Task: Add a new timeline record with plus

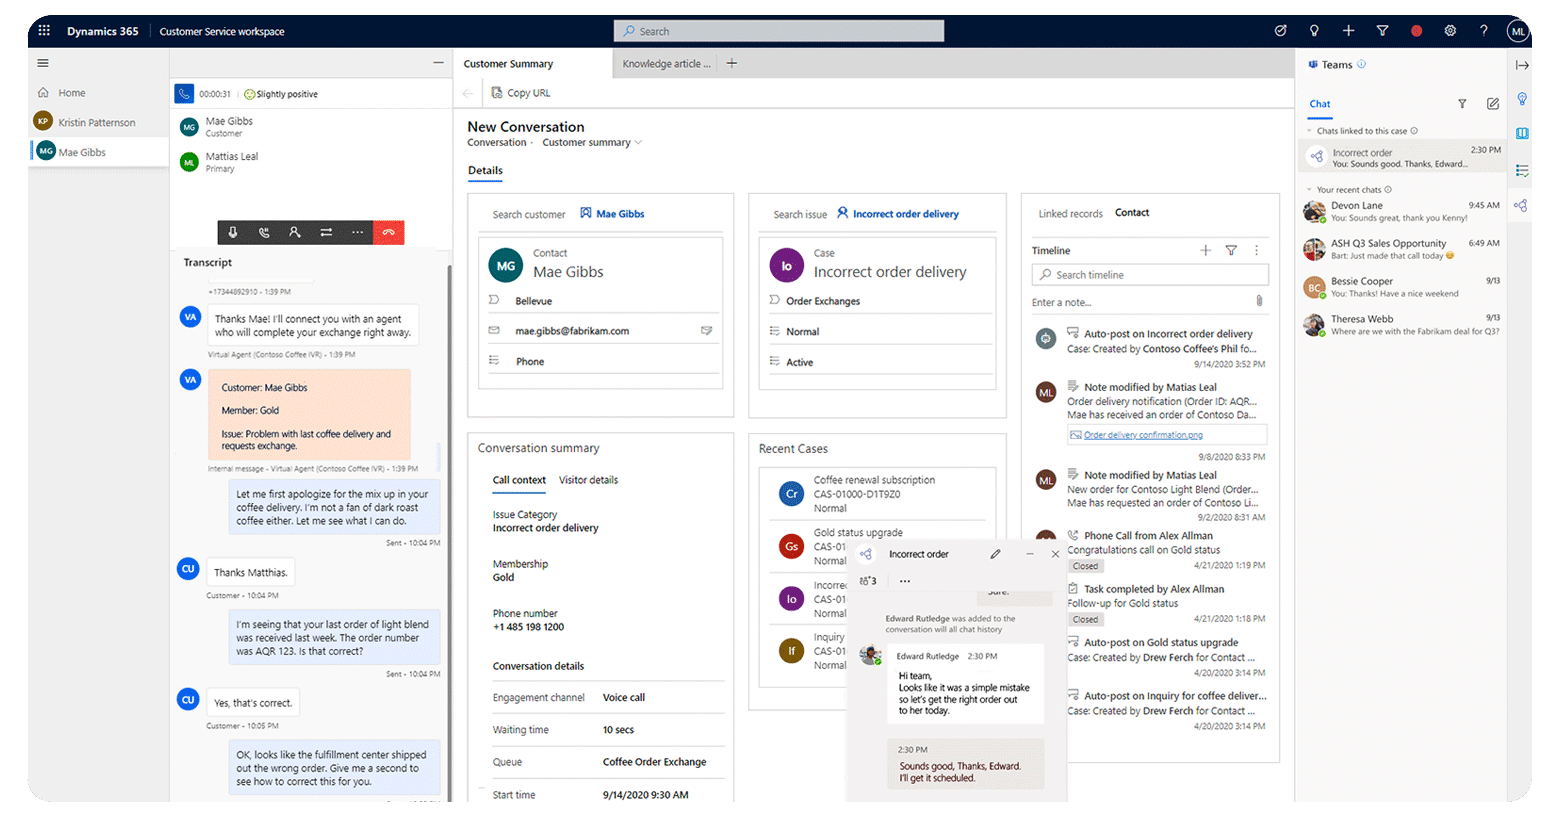Action: click(1206, 250)
